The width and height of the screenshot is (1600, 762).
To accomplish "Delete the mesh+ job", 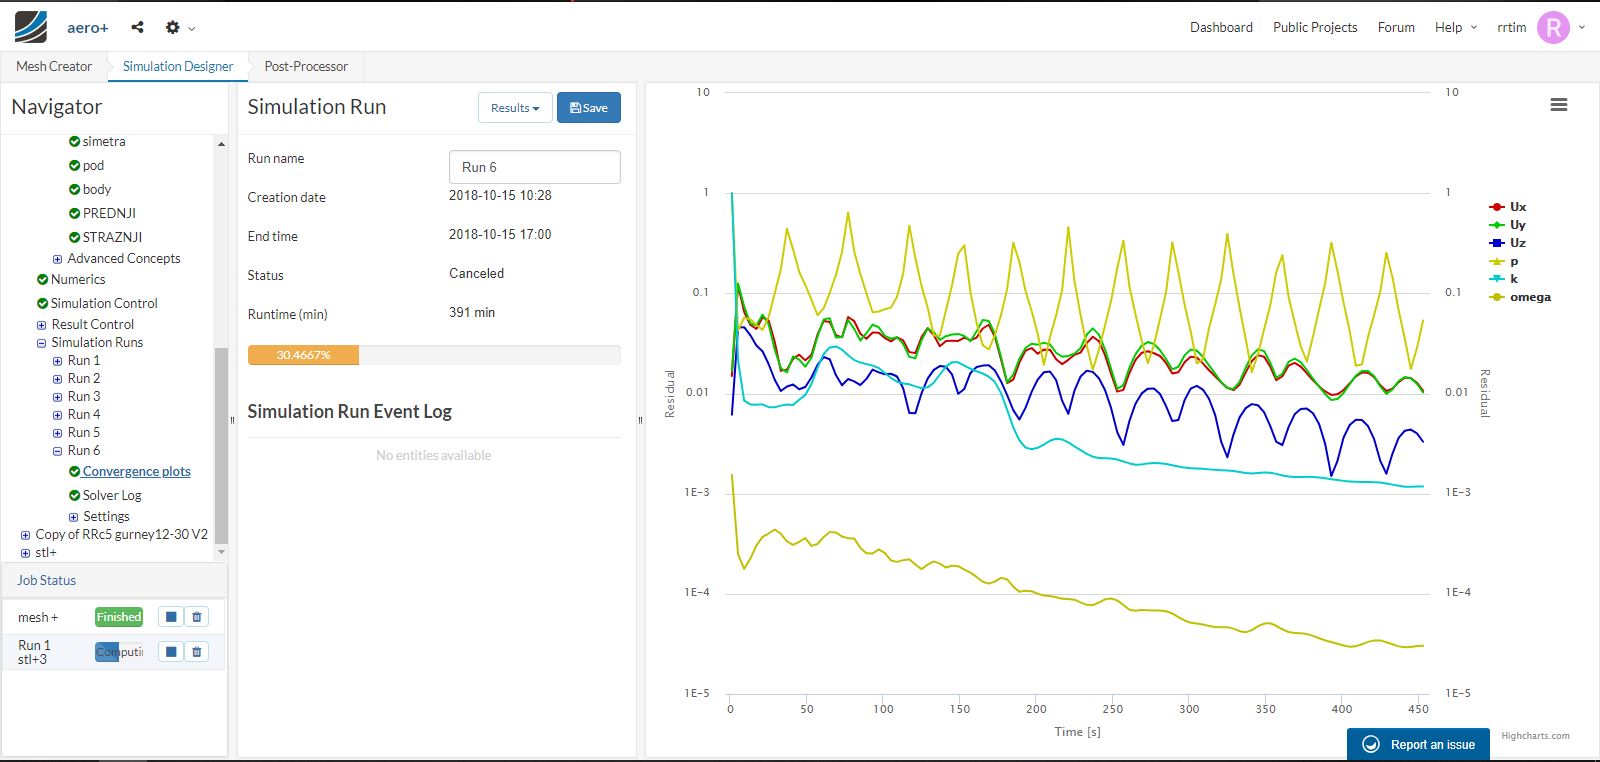I will tap(197, 617).
